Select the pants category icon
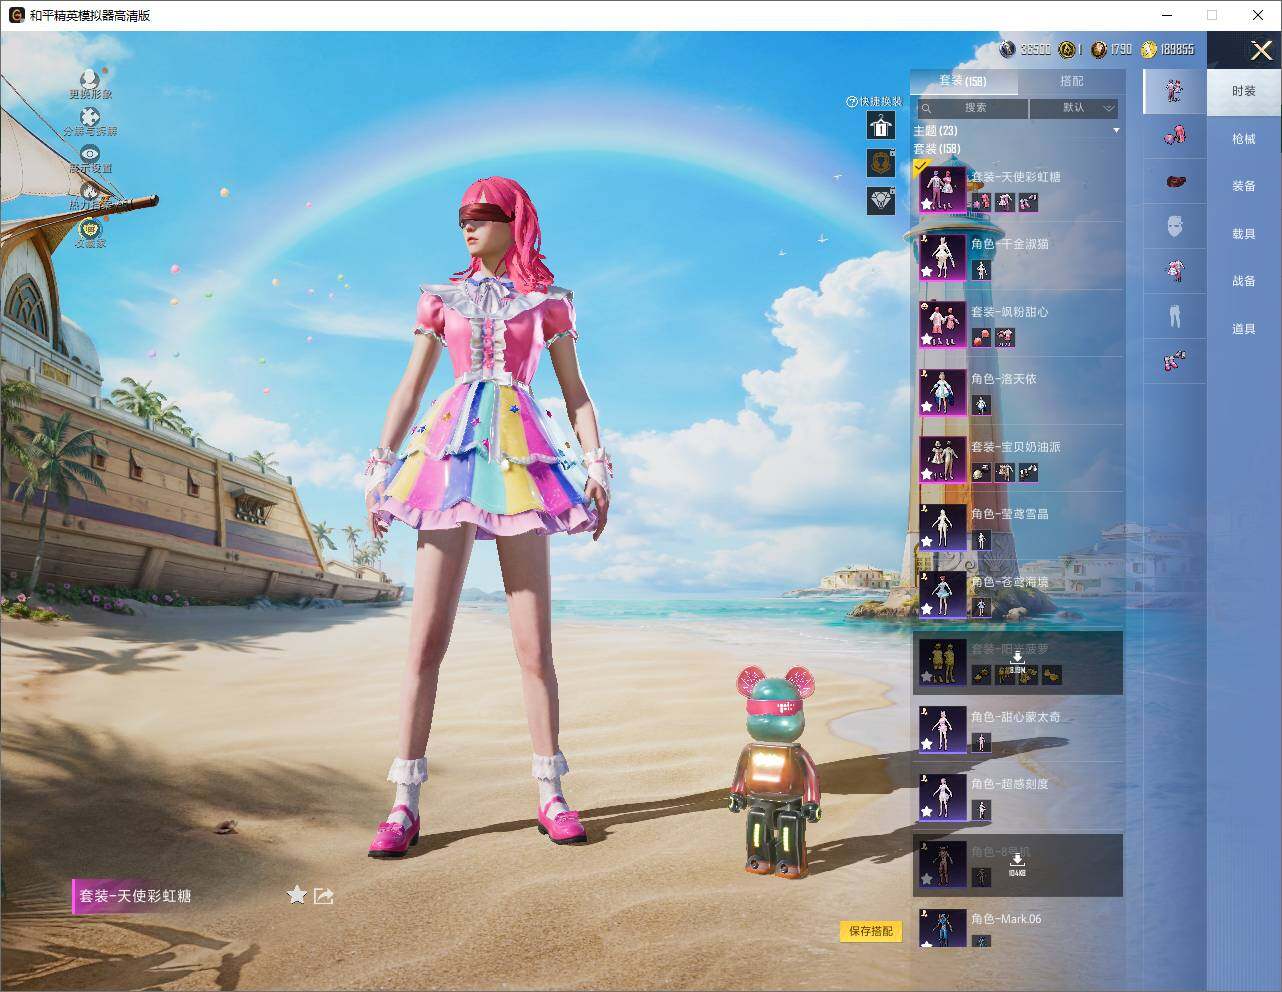This screenshot has height=992, width=1282. click(x=1174, y=315)
